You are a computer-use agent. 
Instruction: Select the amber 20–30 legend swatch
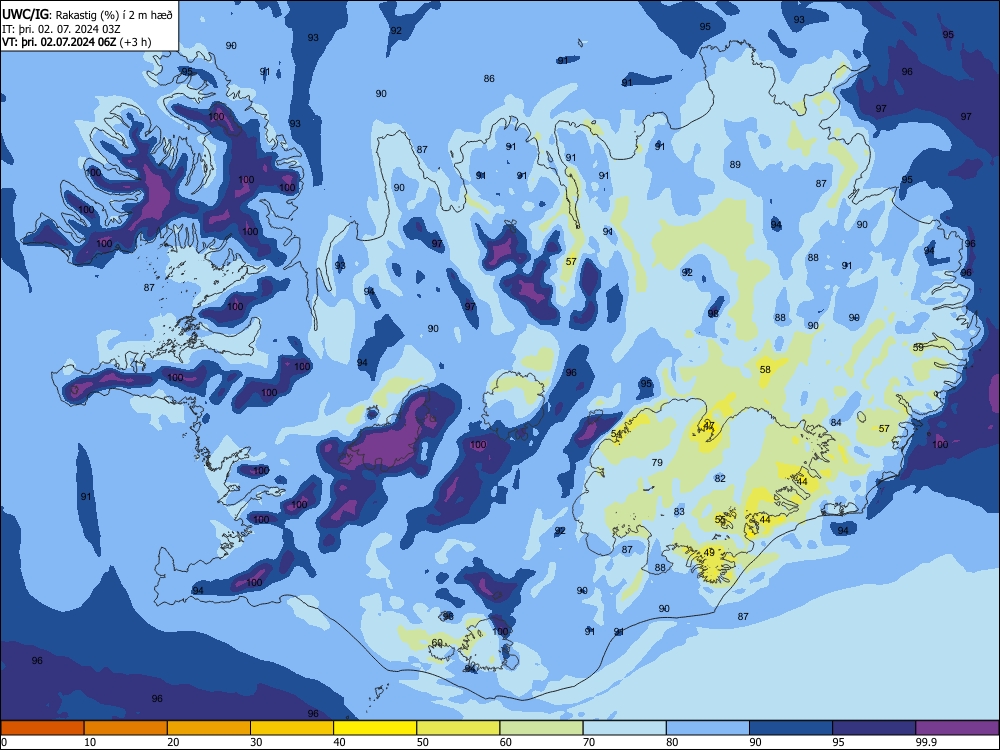[209, 728]
